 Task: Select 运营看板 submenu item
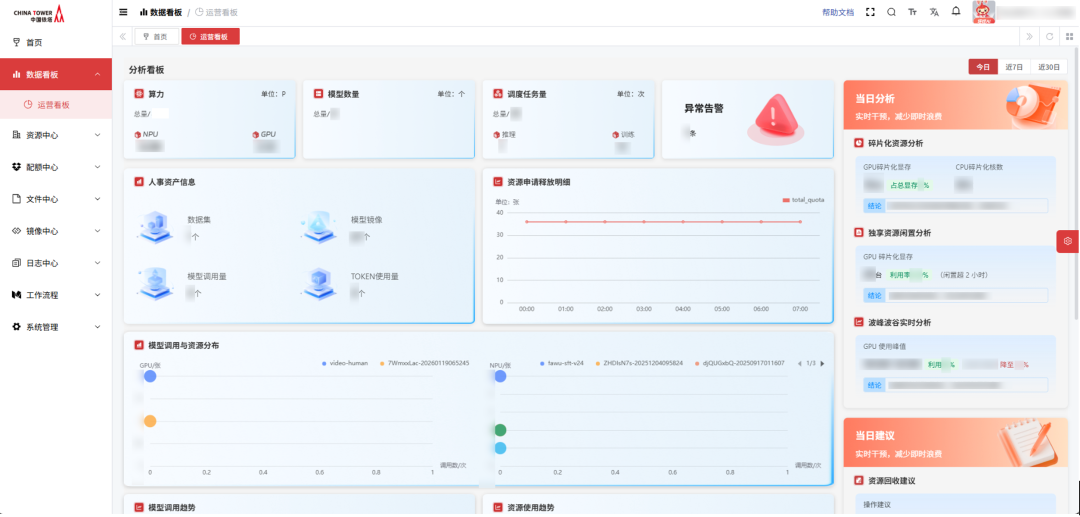[x=56, y=105]
